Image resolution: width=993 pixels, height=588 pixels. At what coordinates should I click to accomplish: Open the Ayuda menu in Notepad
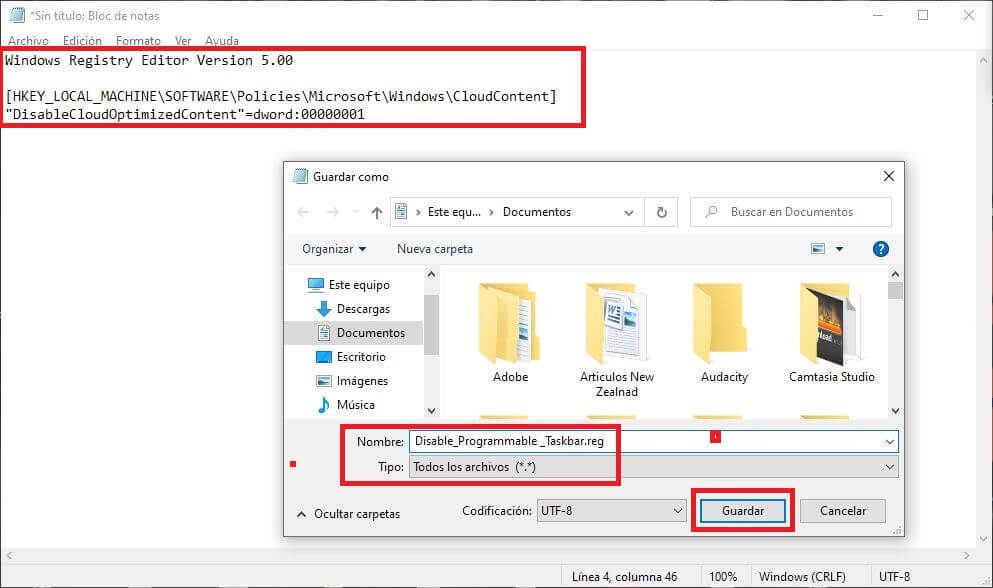pos(222,41)
